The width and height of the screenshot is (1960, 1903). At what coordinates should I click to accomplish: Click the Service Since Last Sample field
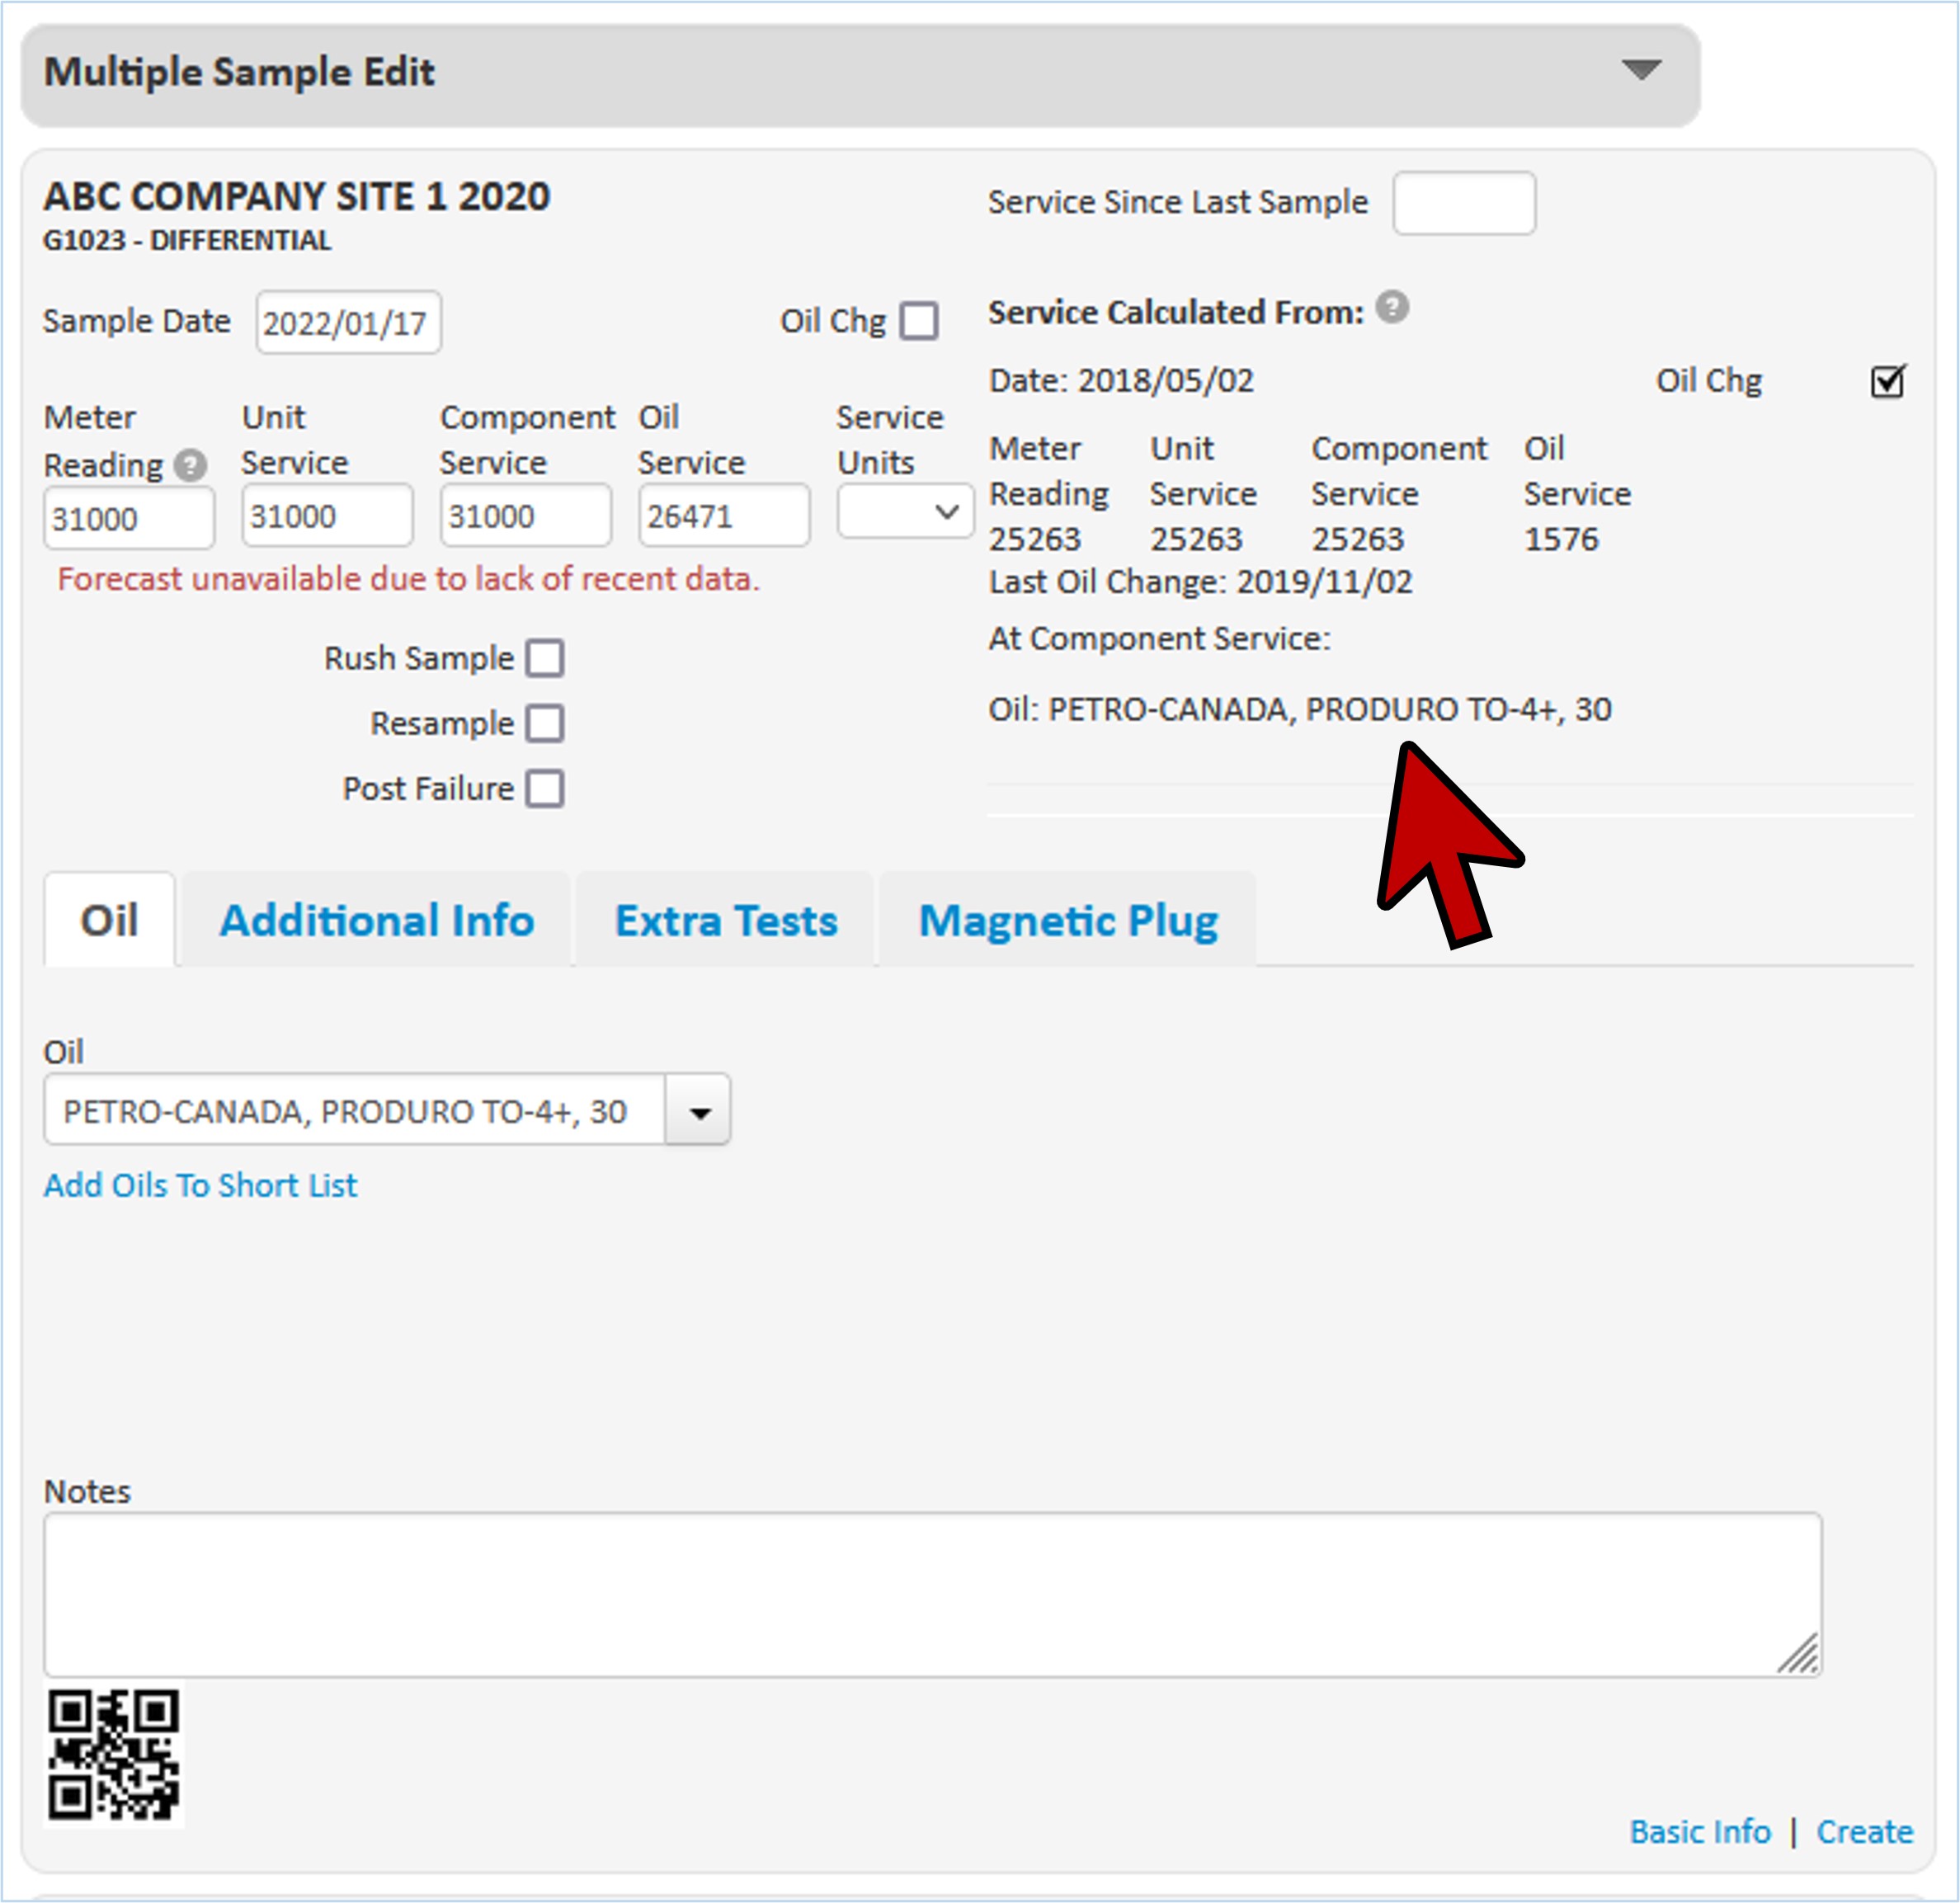pos(1463,204)
